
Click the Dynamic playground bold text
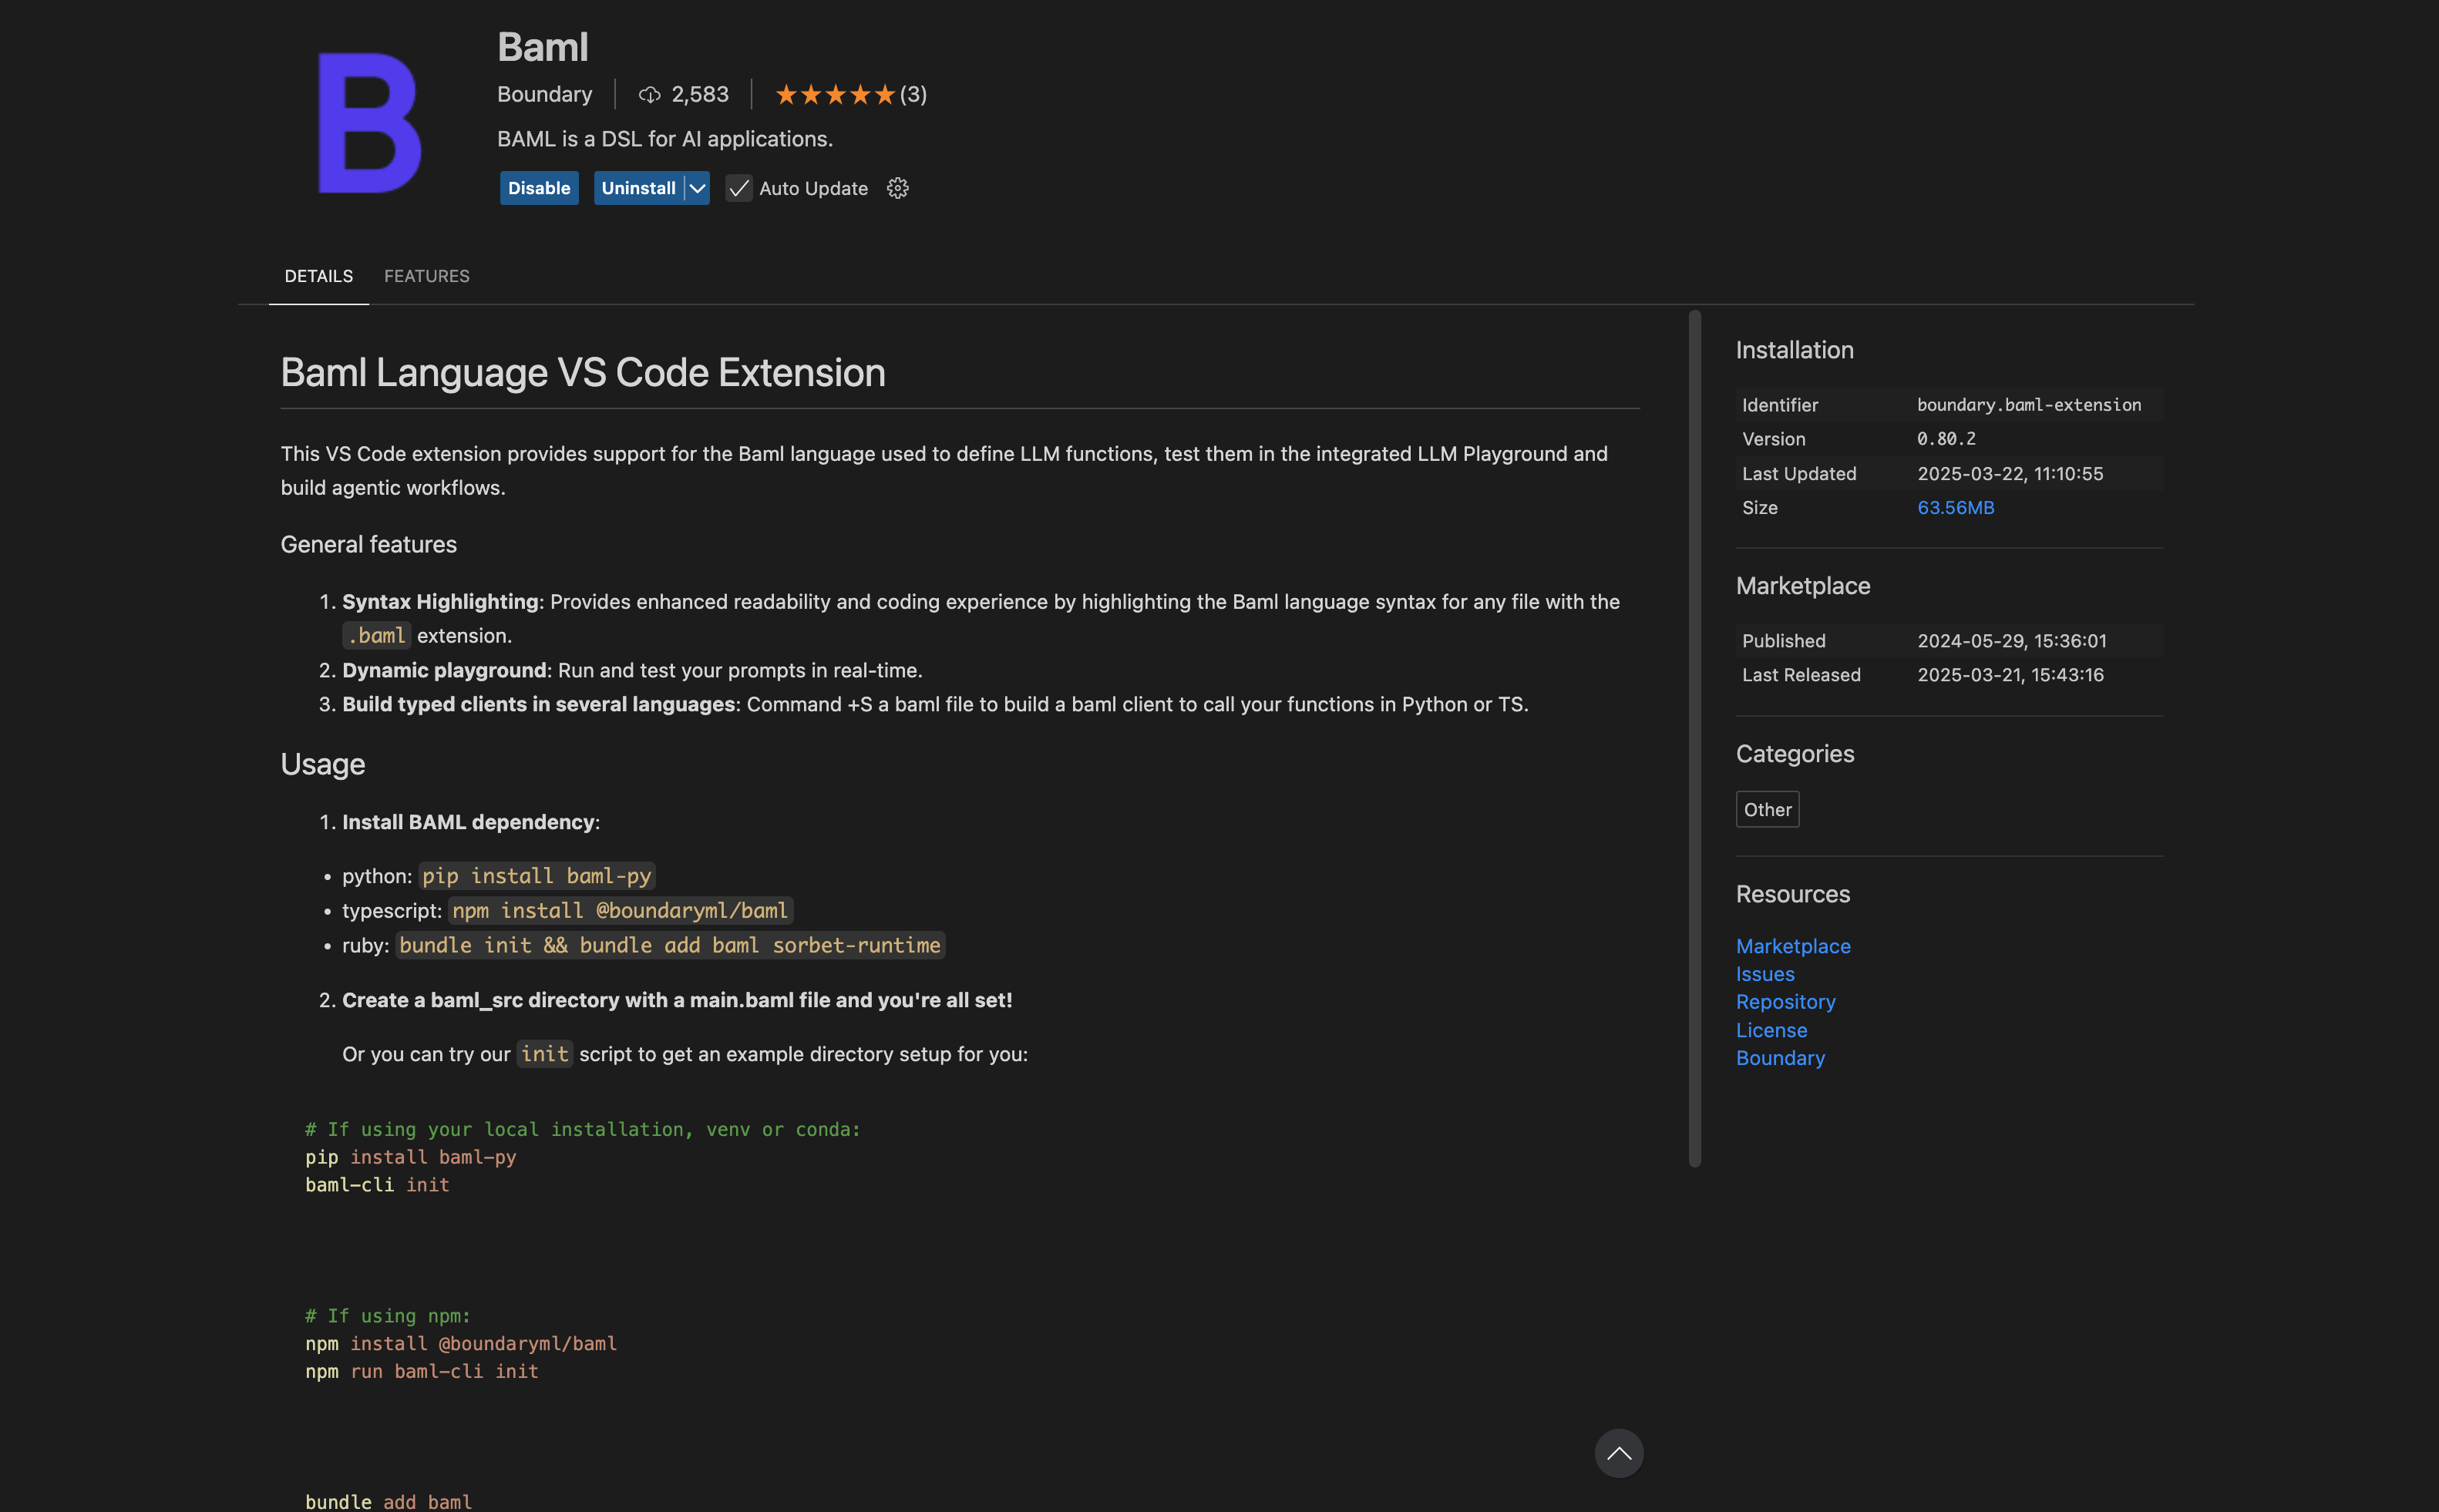(x=444, y=671)
